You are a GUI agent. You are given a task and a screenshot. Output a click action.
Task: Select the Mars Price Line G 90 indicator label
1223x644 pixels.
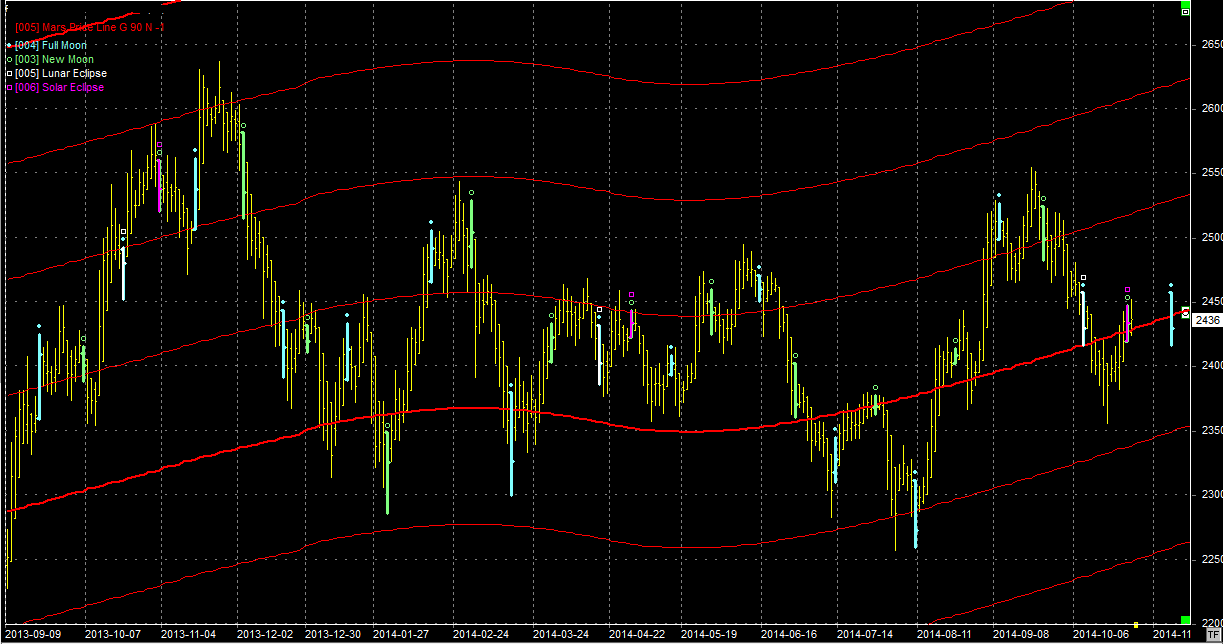pos(91,28)
